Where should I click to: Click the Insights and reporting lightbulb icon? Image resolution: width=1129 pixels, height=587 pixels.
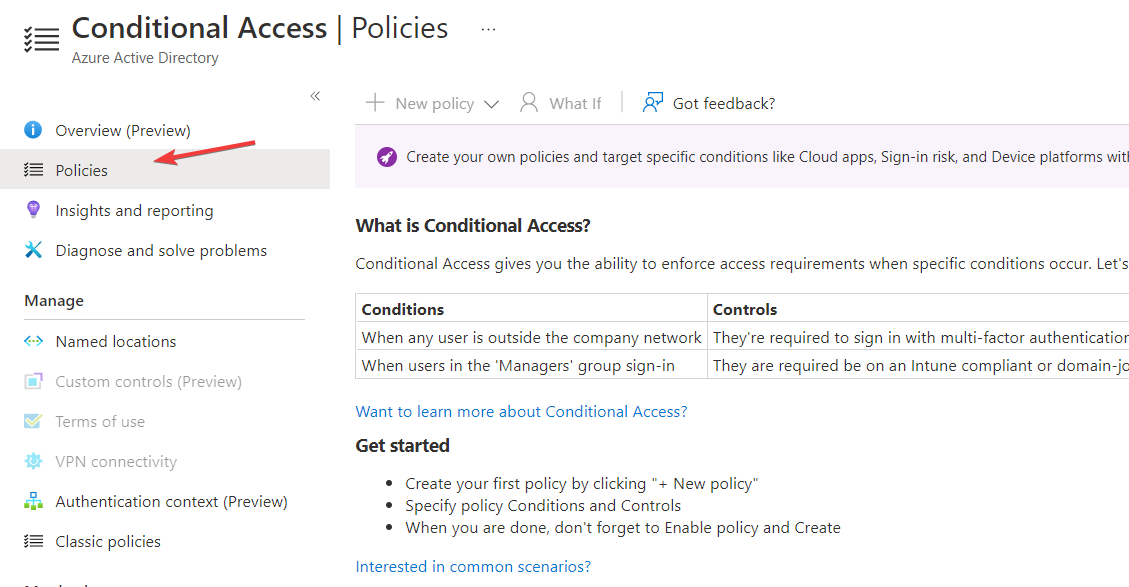coord(33,210)
